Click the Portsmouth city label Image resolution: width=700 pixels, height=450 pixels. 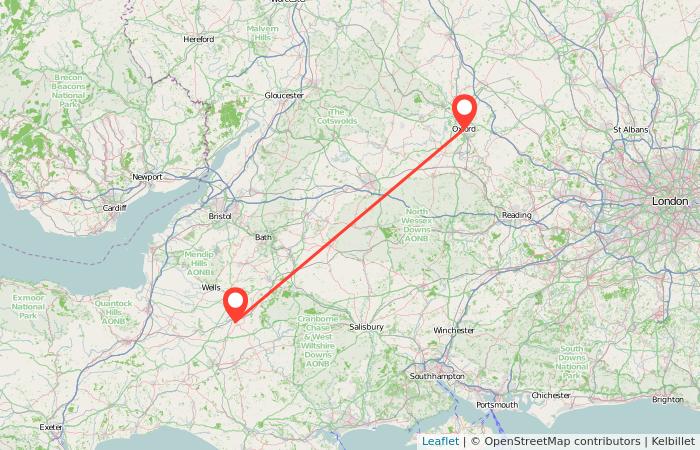pyautogui.click(x=497, y=405)
